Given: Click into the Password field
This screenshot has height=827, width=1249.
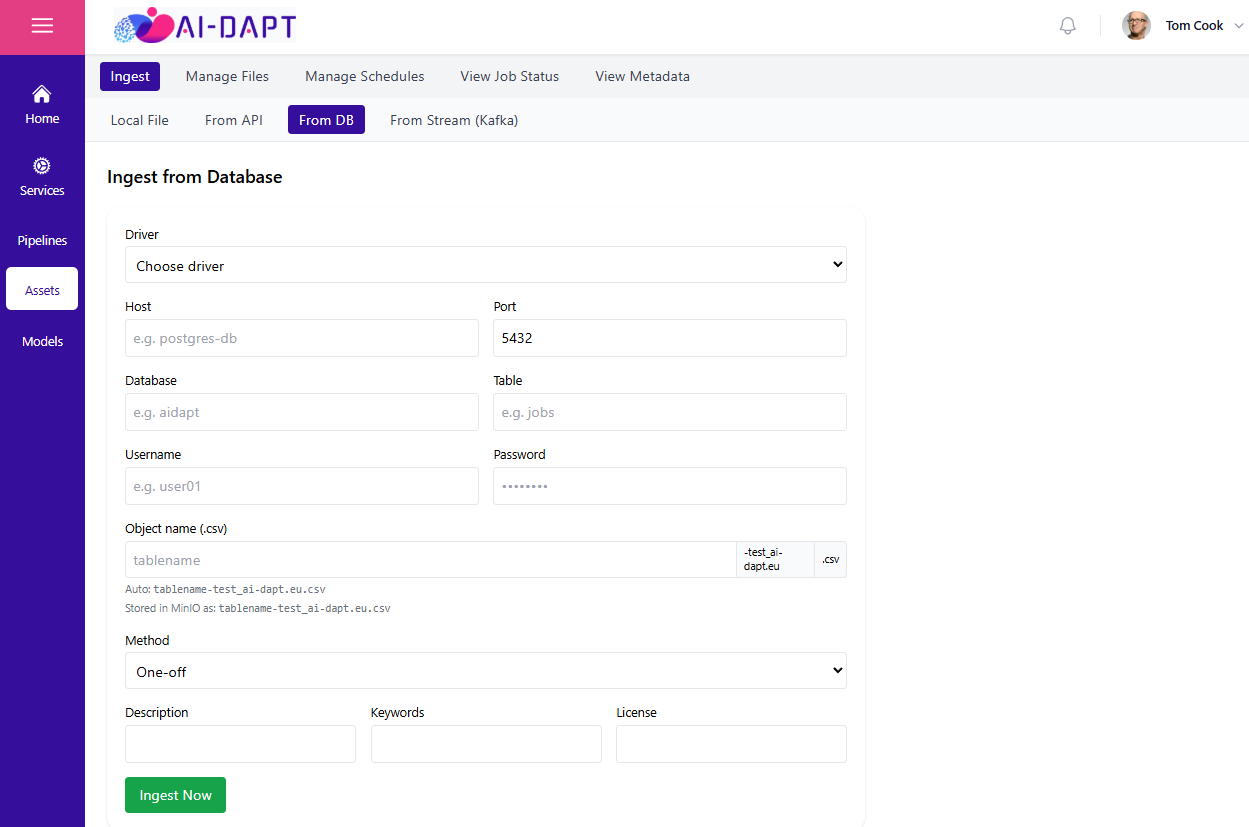Looking at the screenshot, I should click(670, 486).
